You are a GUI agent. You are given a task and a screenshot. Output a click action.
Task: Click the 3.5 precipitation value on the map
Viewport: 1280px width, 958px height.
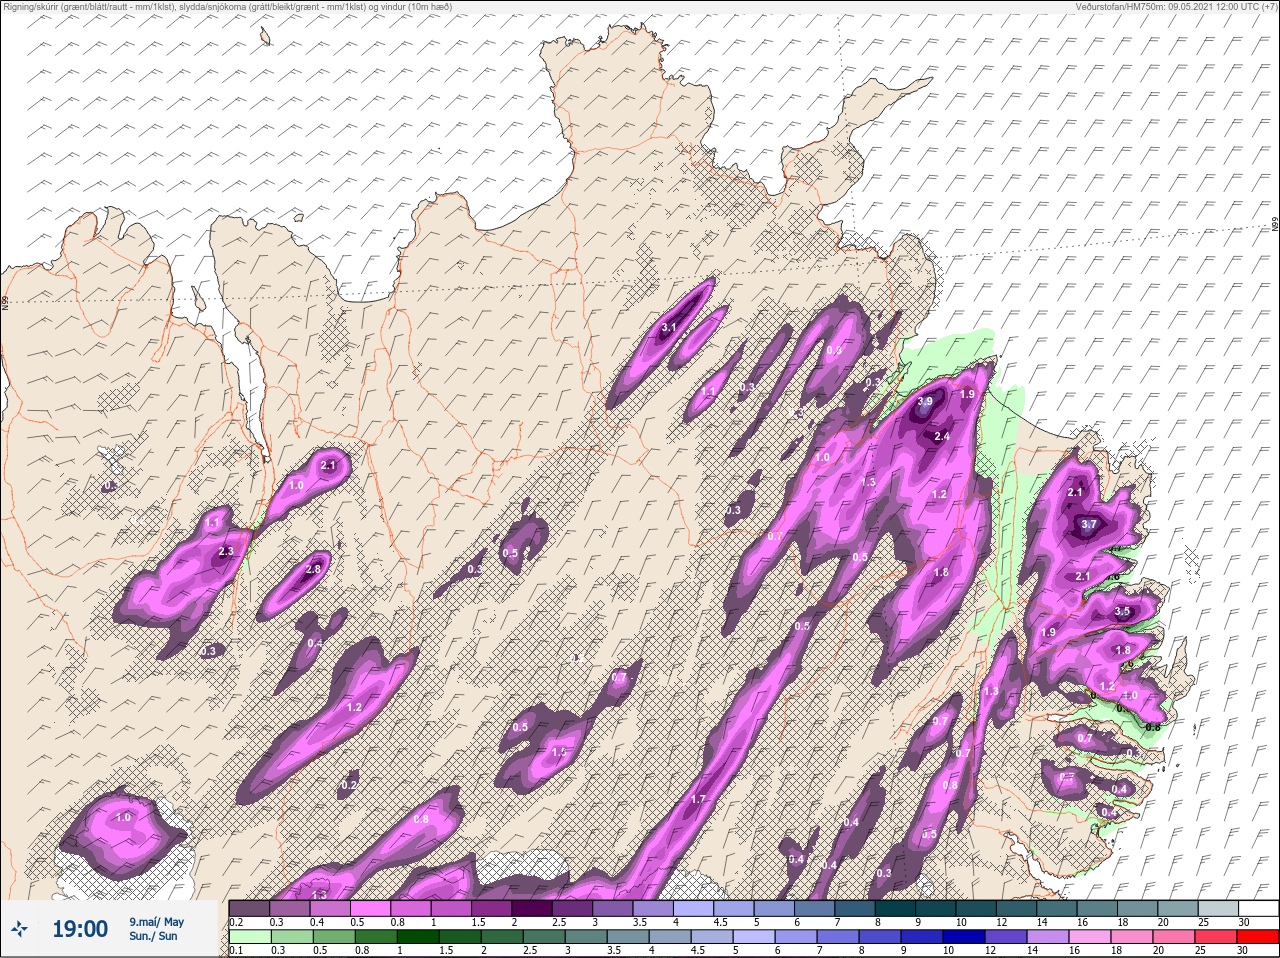click(1122, 612)
